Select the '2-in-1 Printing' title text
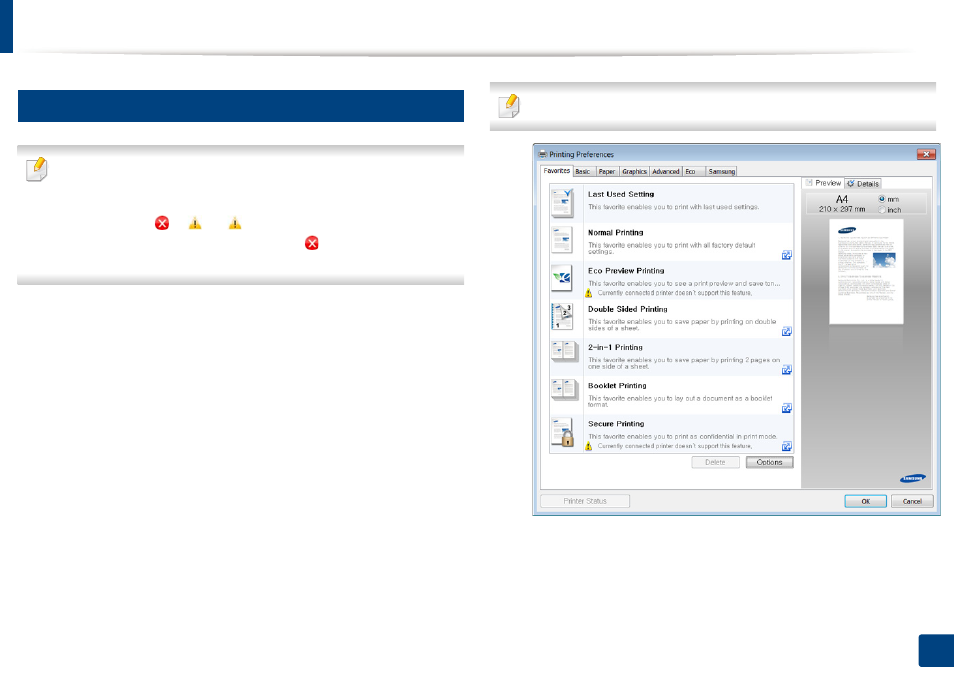The width and height of the screenshot is (954, 674). pyautogui.click(x=615, y=347)
